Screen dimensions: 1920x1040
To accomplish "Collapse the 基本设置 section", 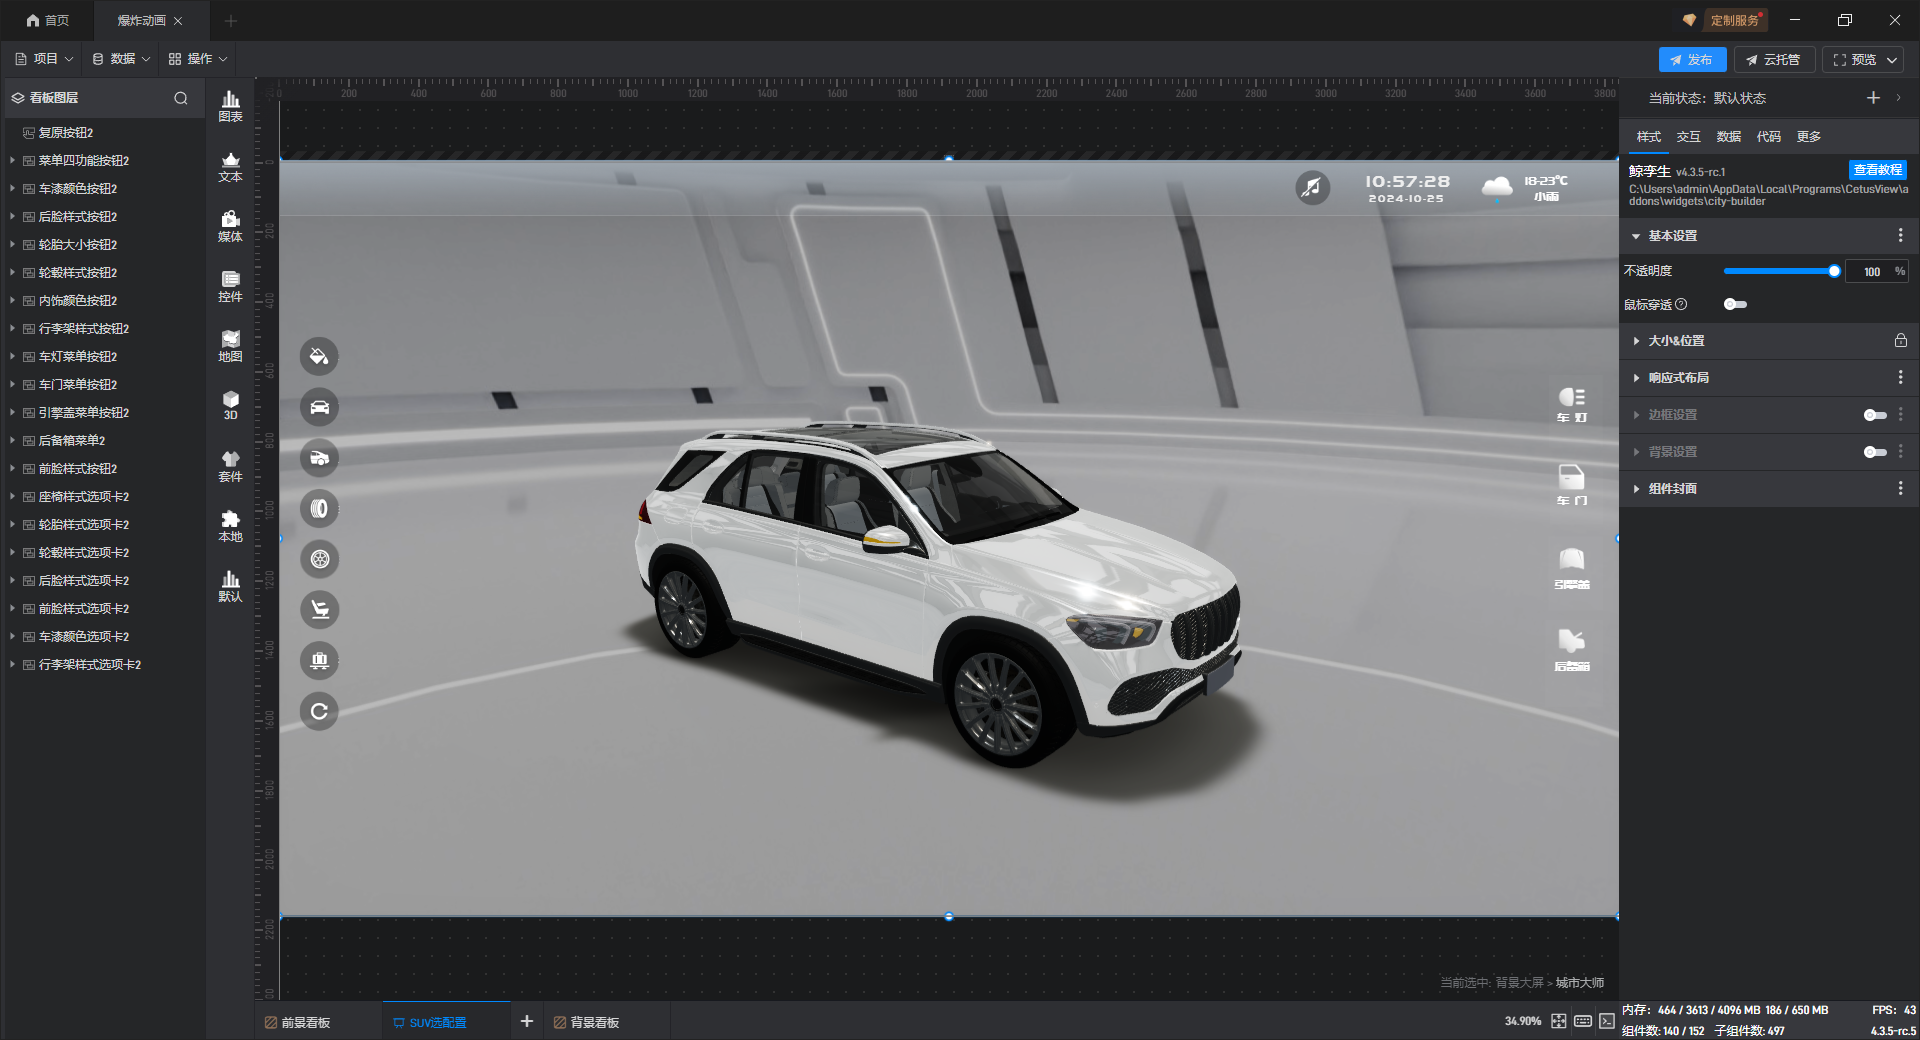I will (x=1636, y=236).
